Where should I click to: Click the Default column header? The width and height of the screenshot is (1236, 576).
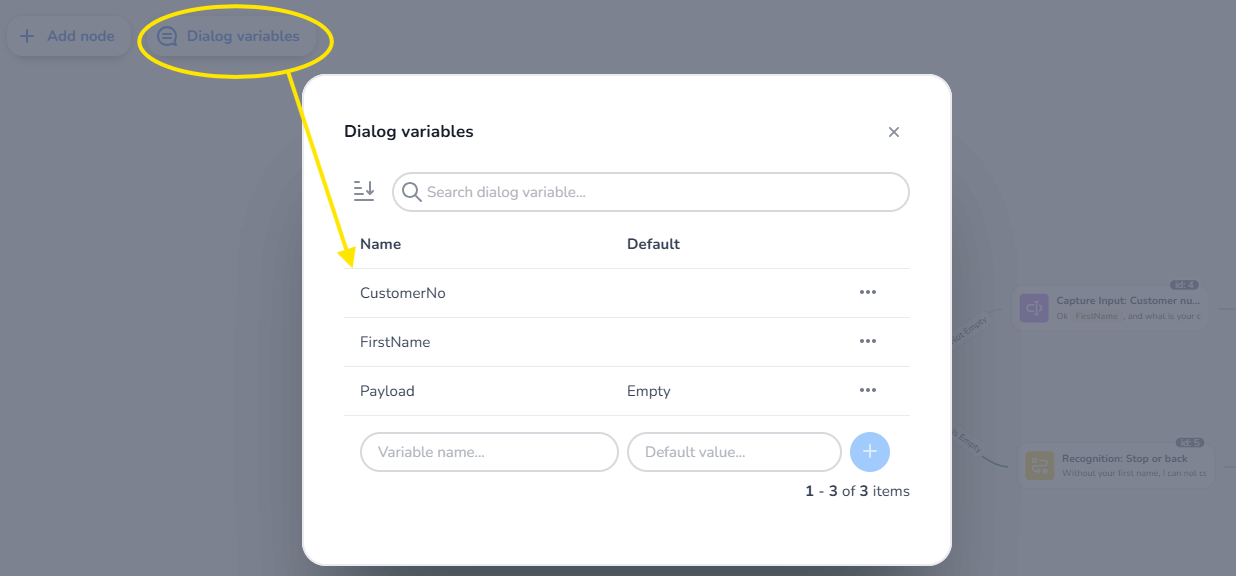pyautogui.click(x=653, y=244)
